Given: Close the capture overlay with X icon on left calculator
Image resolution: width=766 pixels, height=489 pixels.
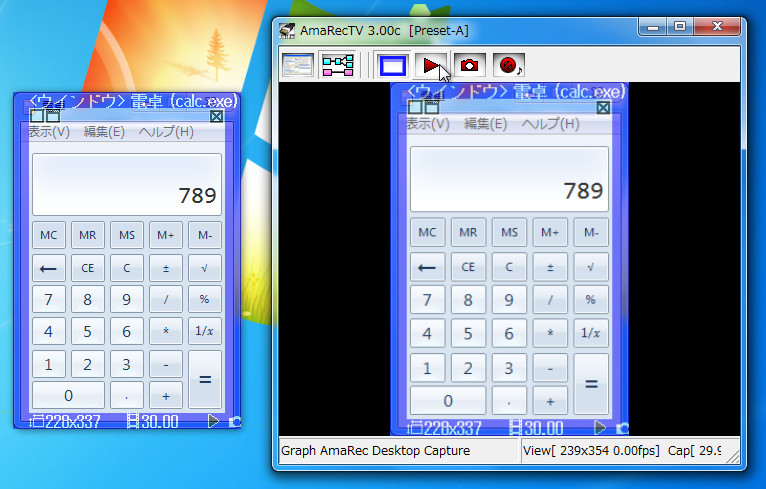Looking at the screenshot, I should click(x=216, y=116).
